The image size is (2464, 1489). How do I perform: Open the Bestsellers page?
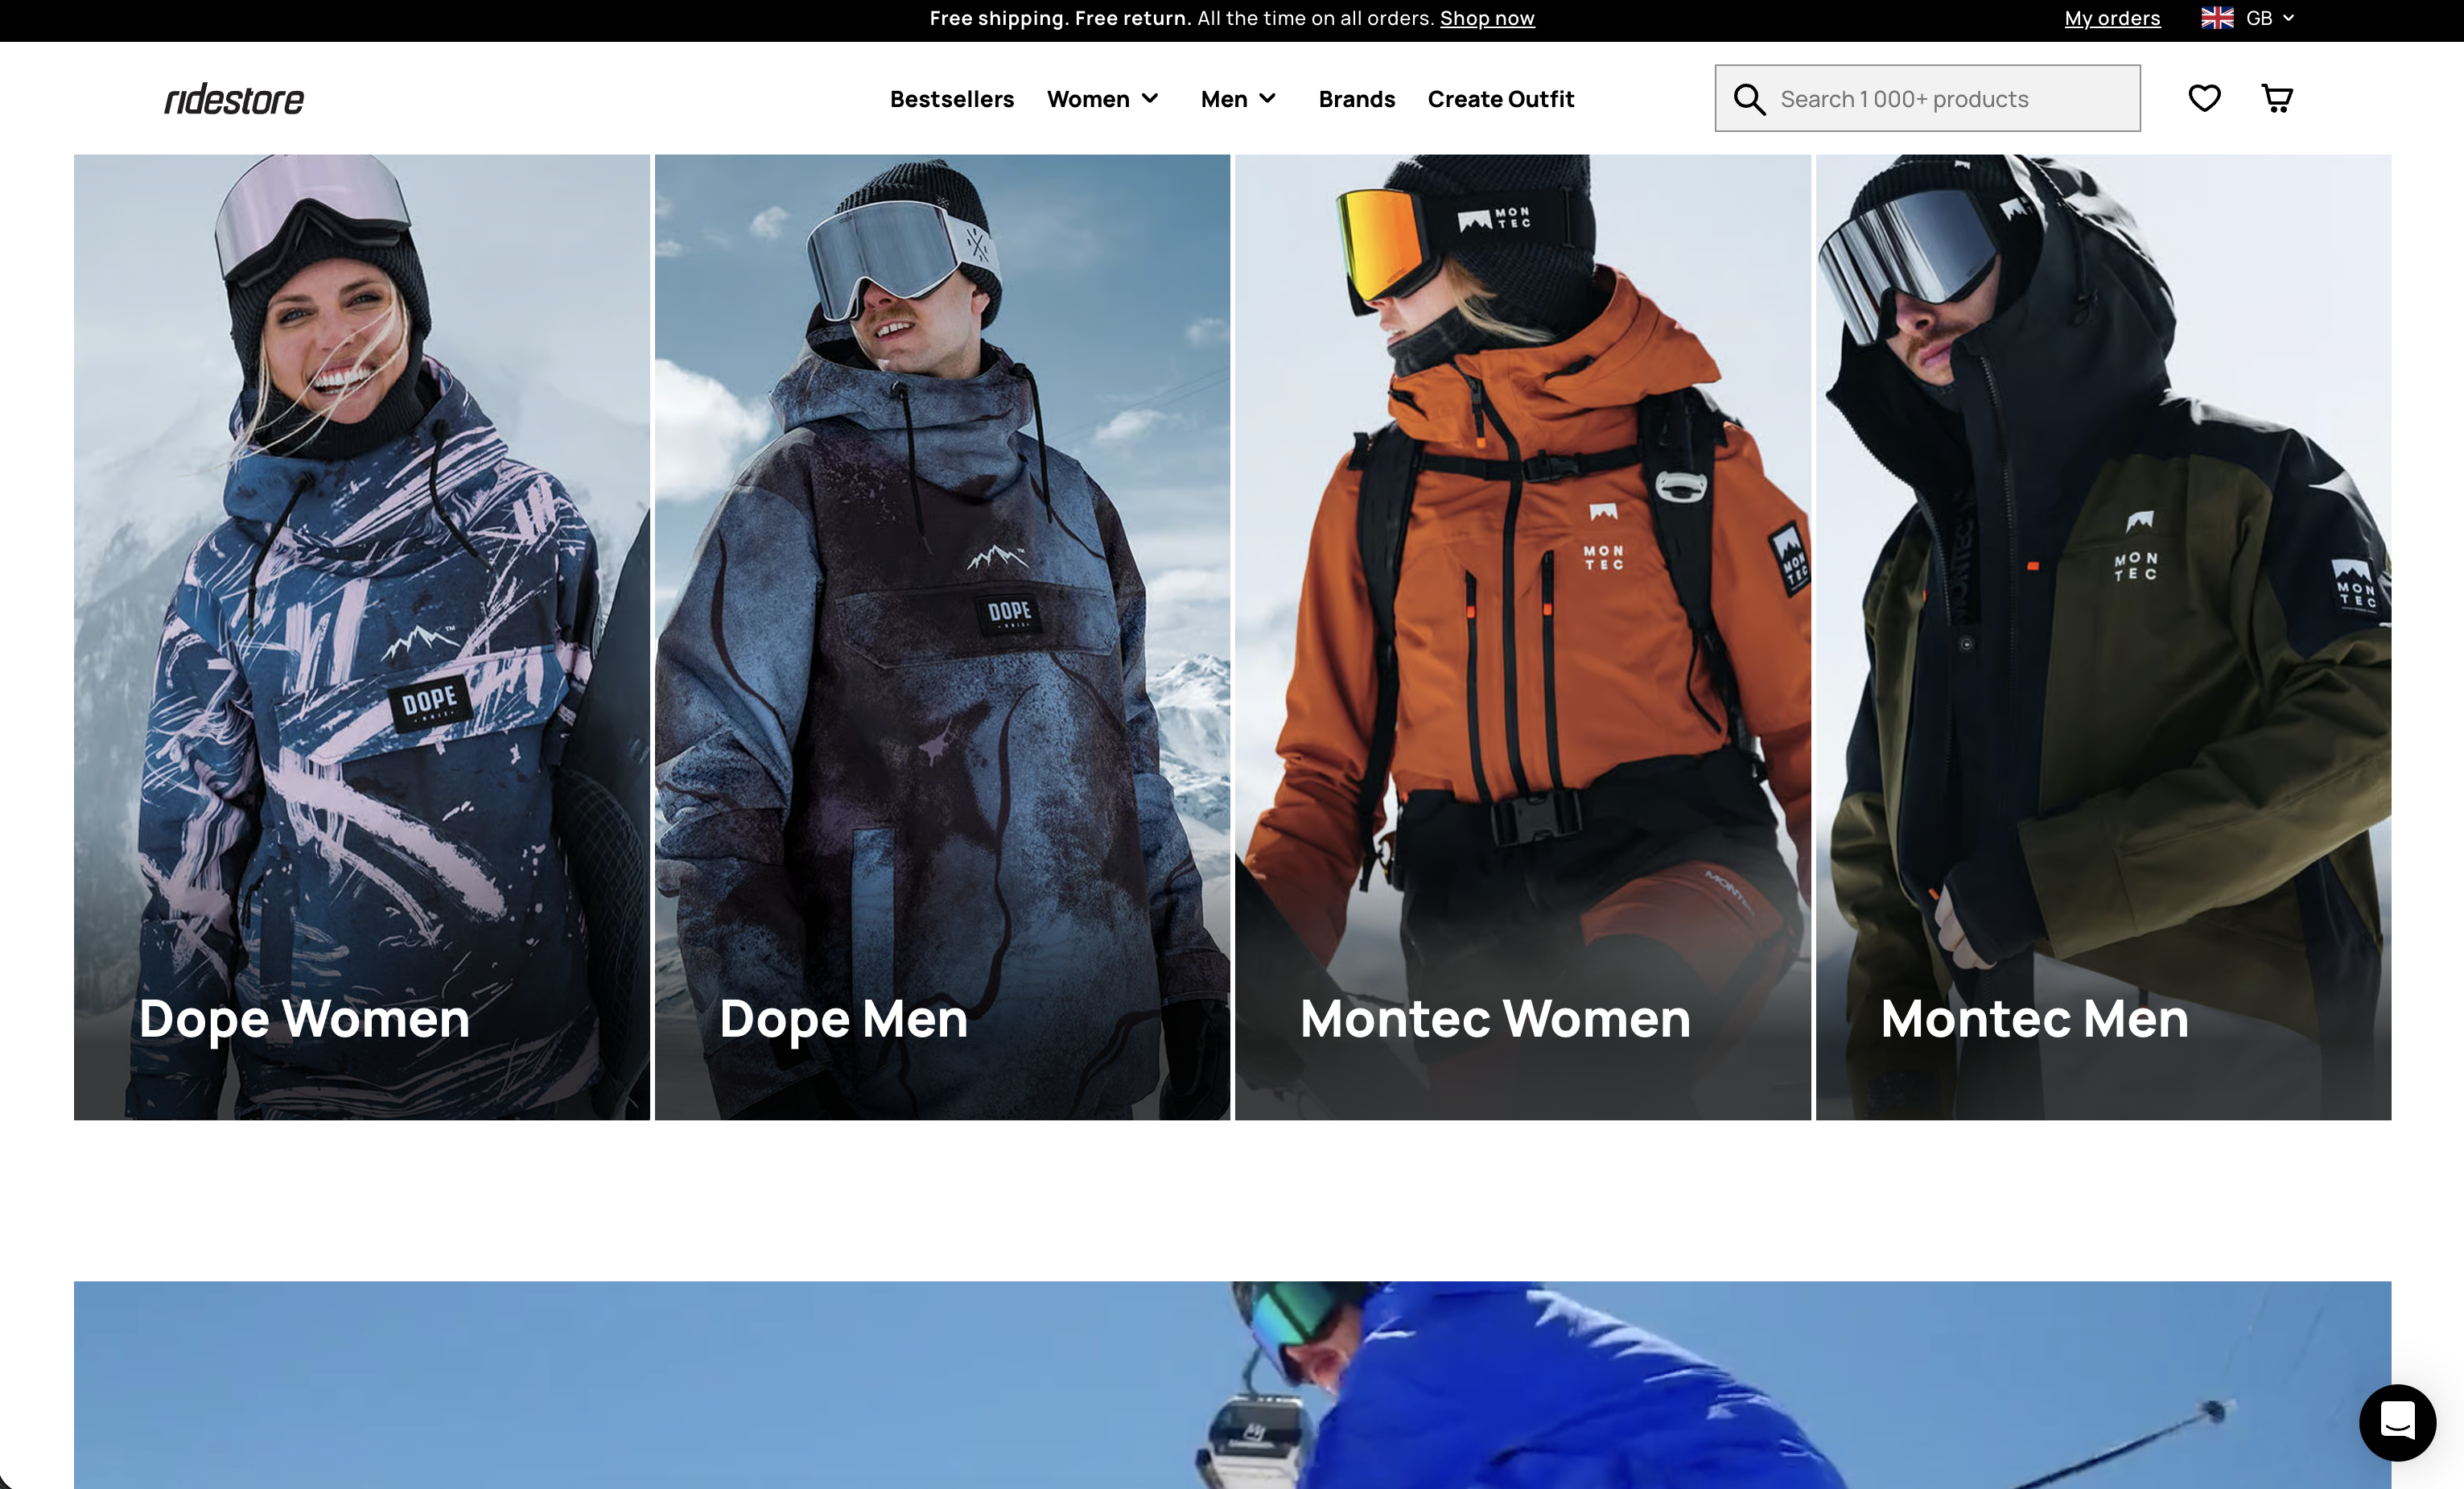pos(952,99)
